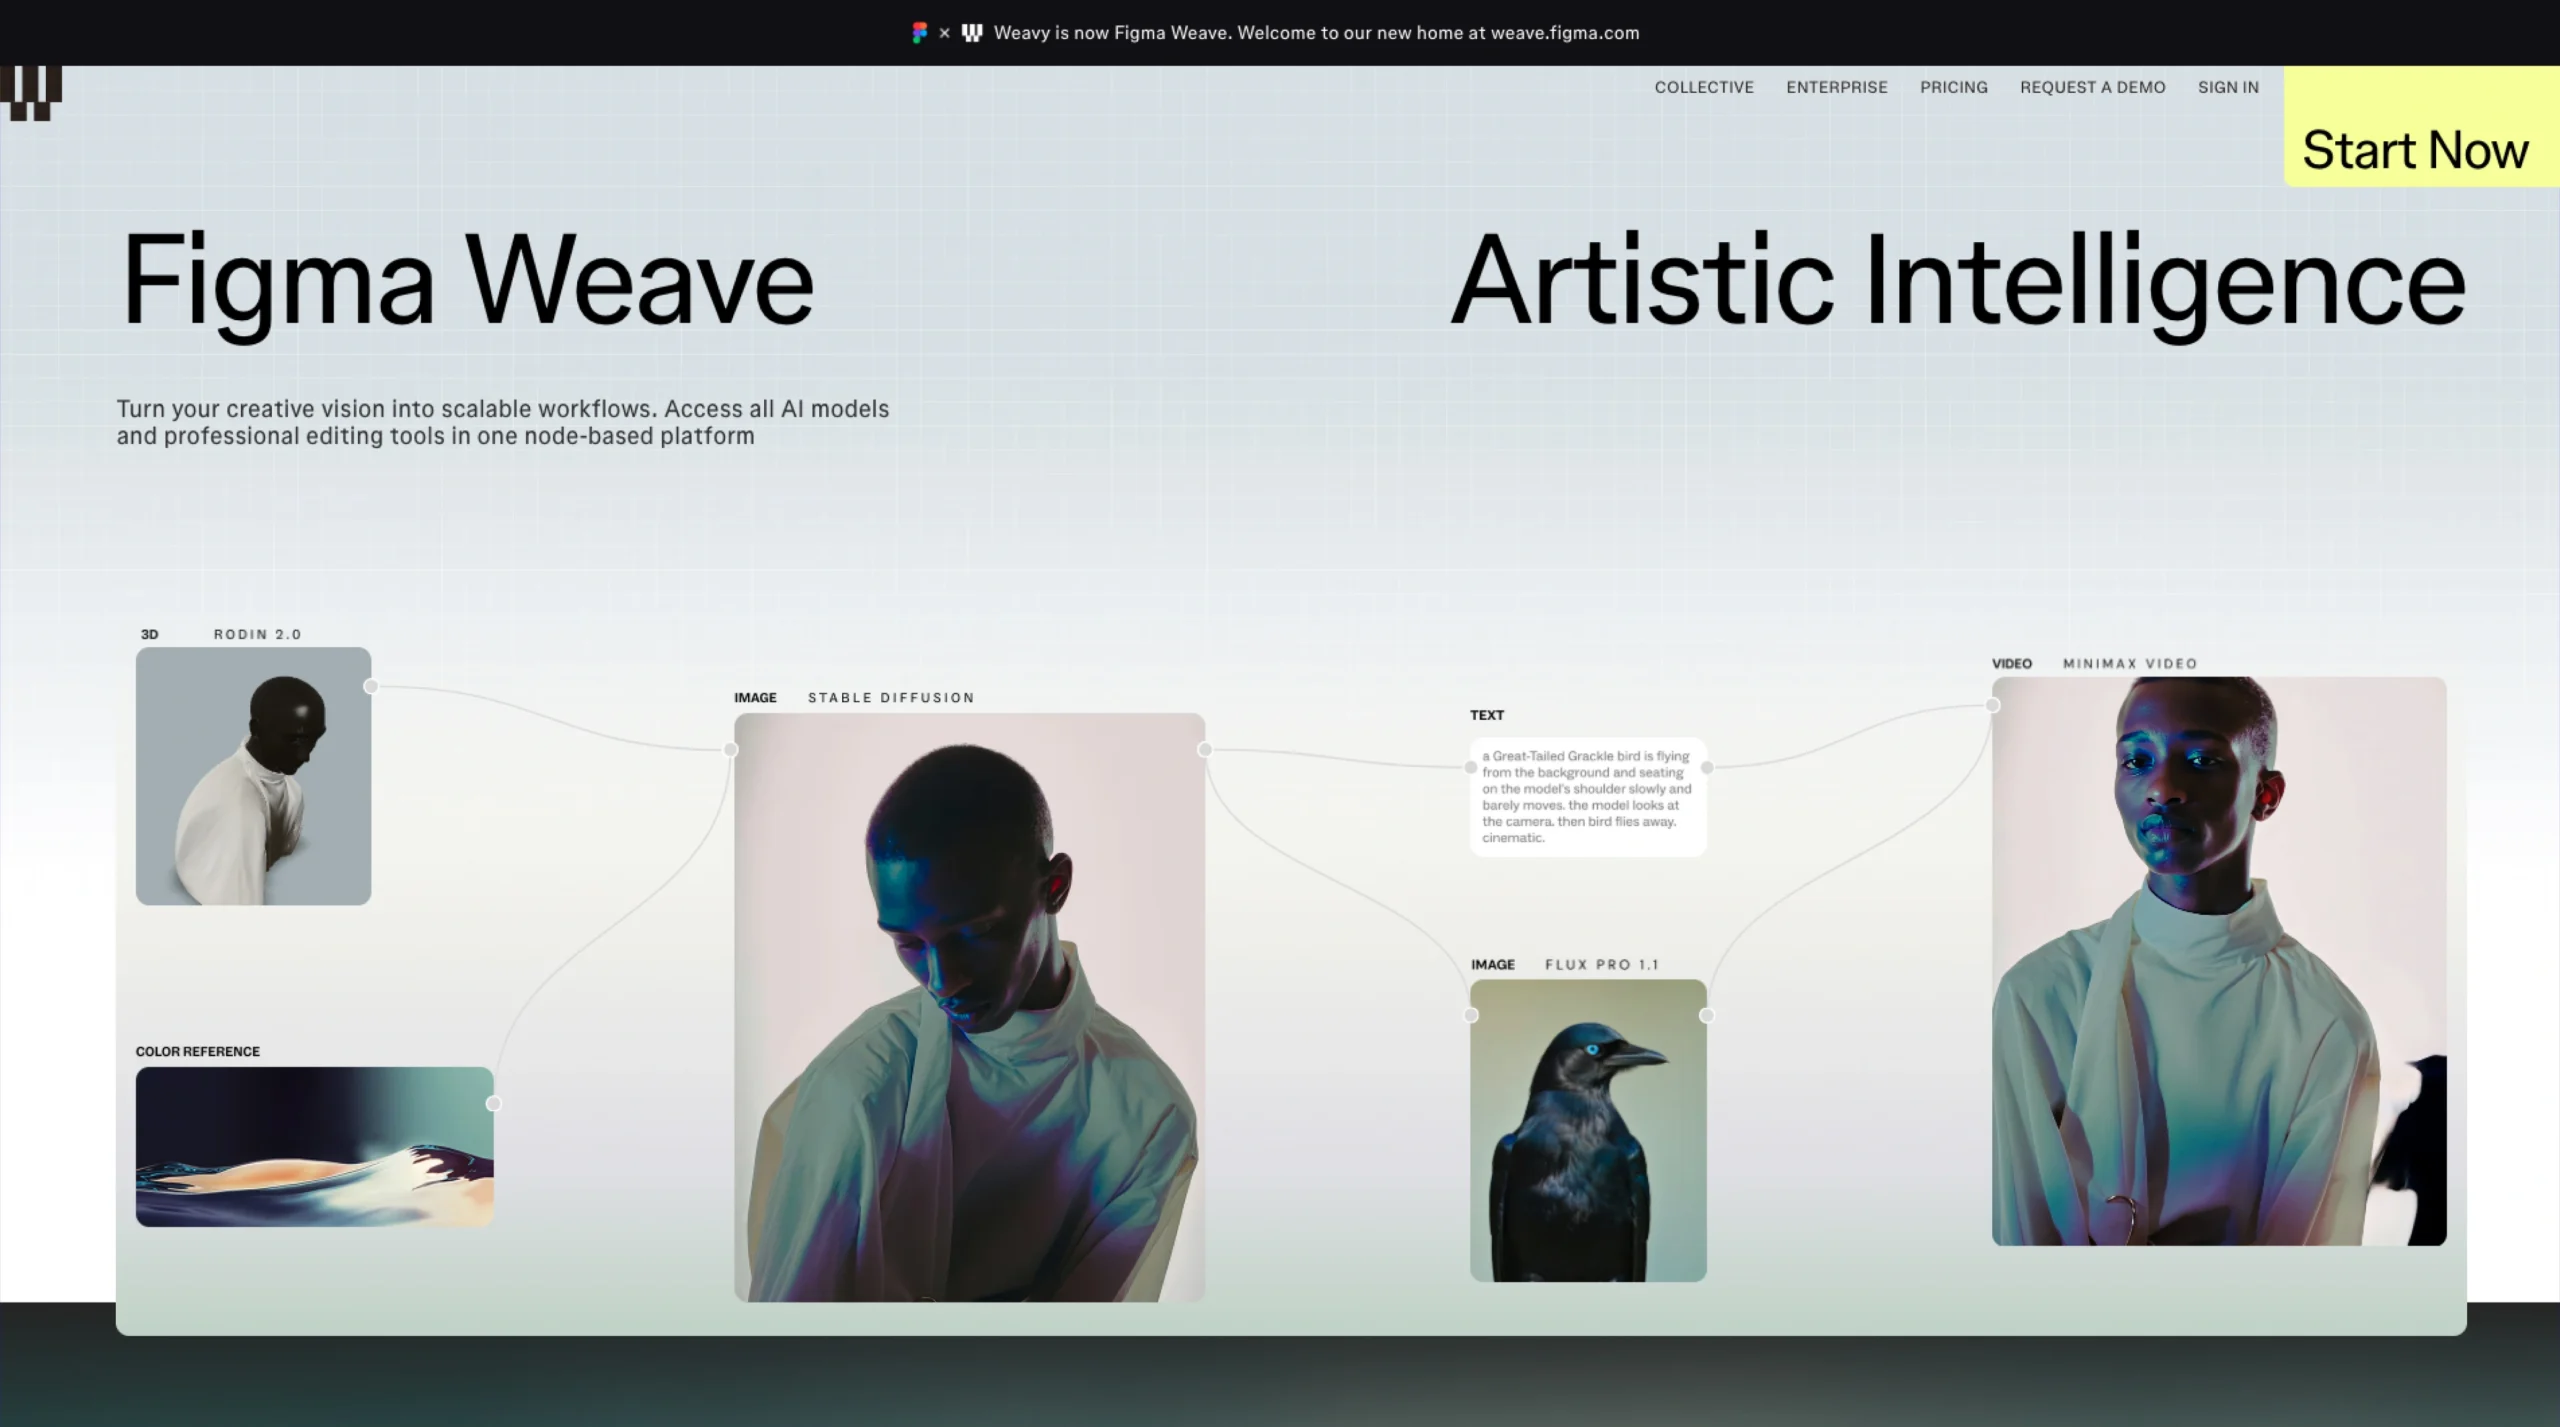Click the Text node right connector

coord(1707,767)
